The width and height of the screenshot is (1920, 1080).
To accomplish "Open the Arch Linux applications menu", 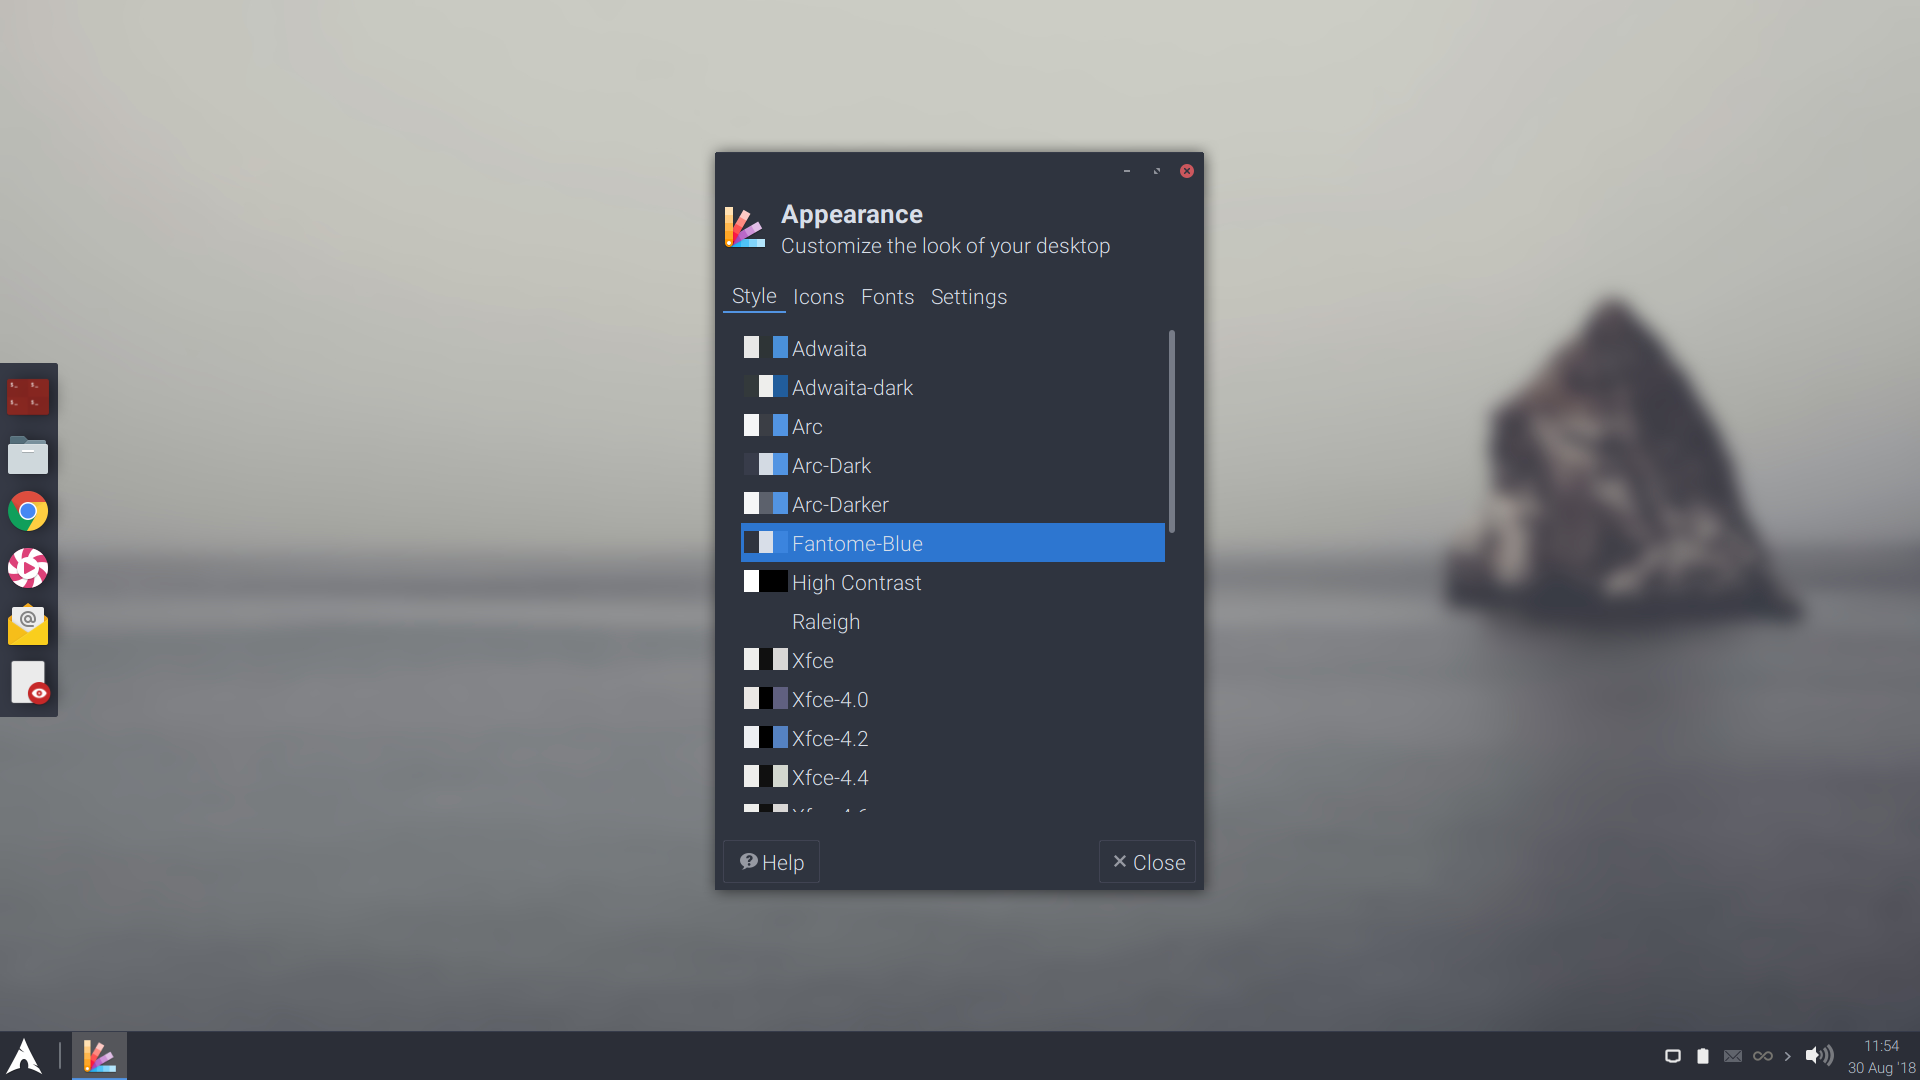I will click(x=25, y=1056).
